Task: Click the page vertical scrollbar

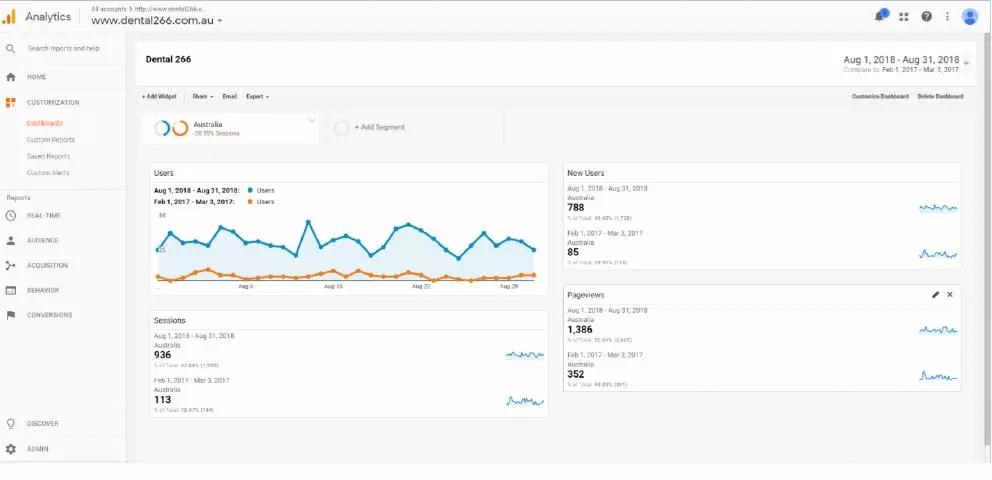Action: coord(987,240)
